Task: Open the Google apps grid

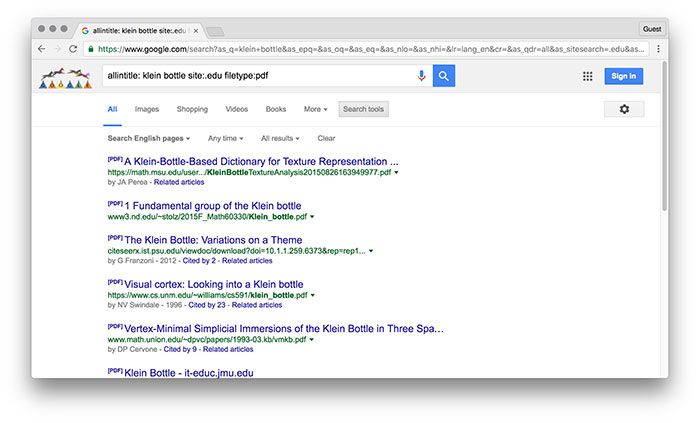Action: 587,76
